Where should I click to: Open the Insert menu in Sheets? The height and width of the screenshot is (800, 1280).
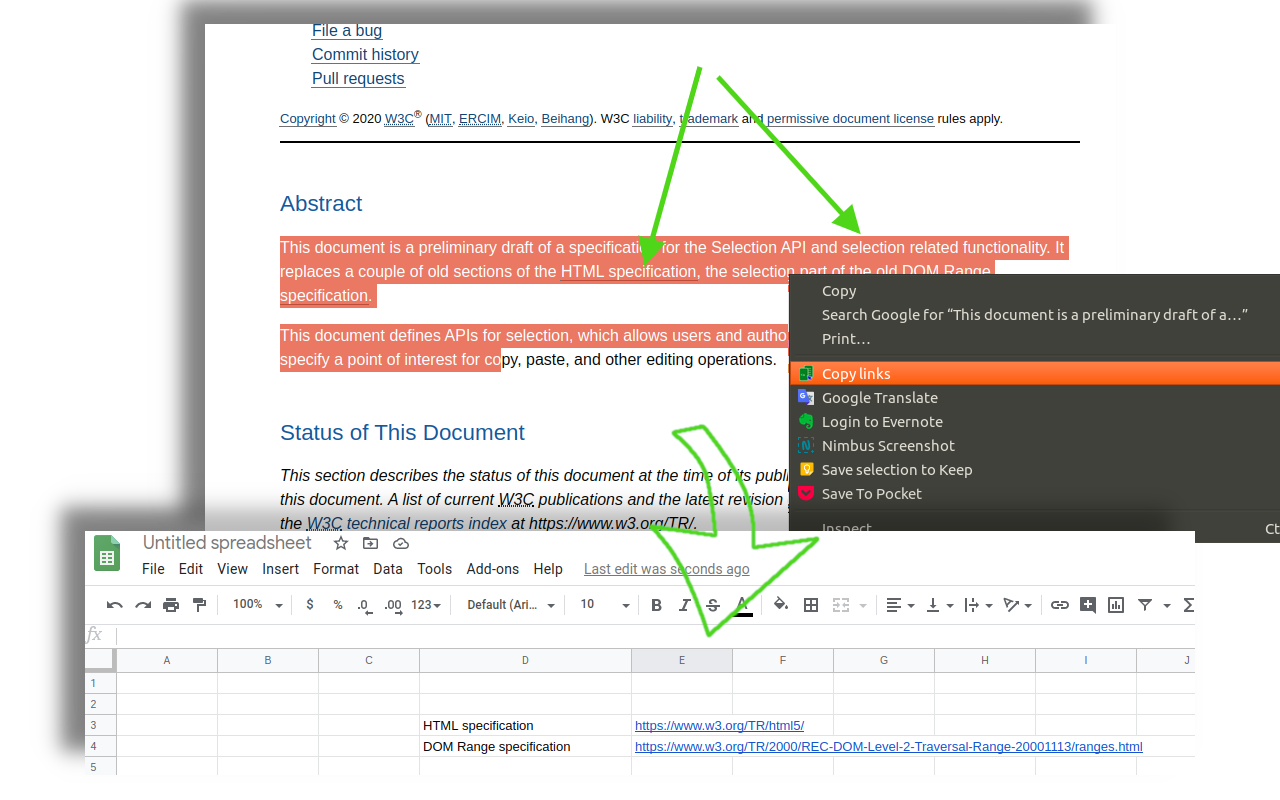pyautogui.click(x=281, y=569)
